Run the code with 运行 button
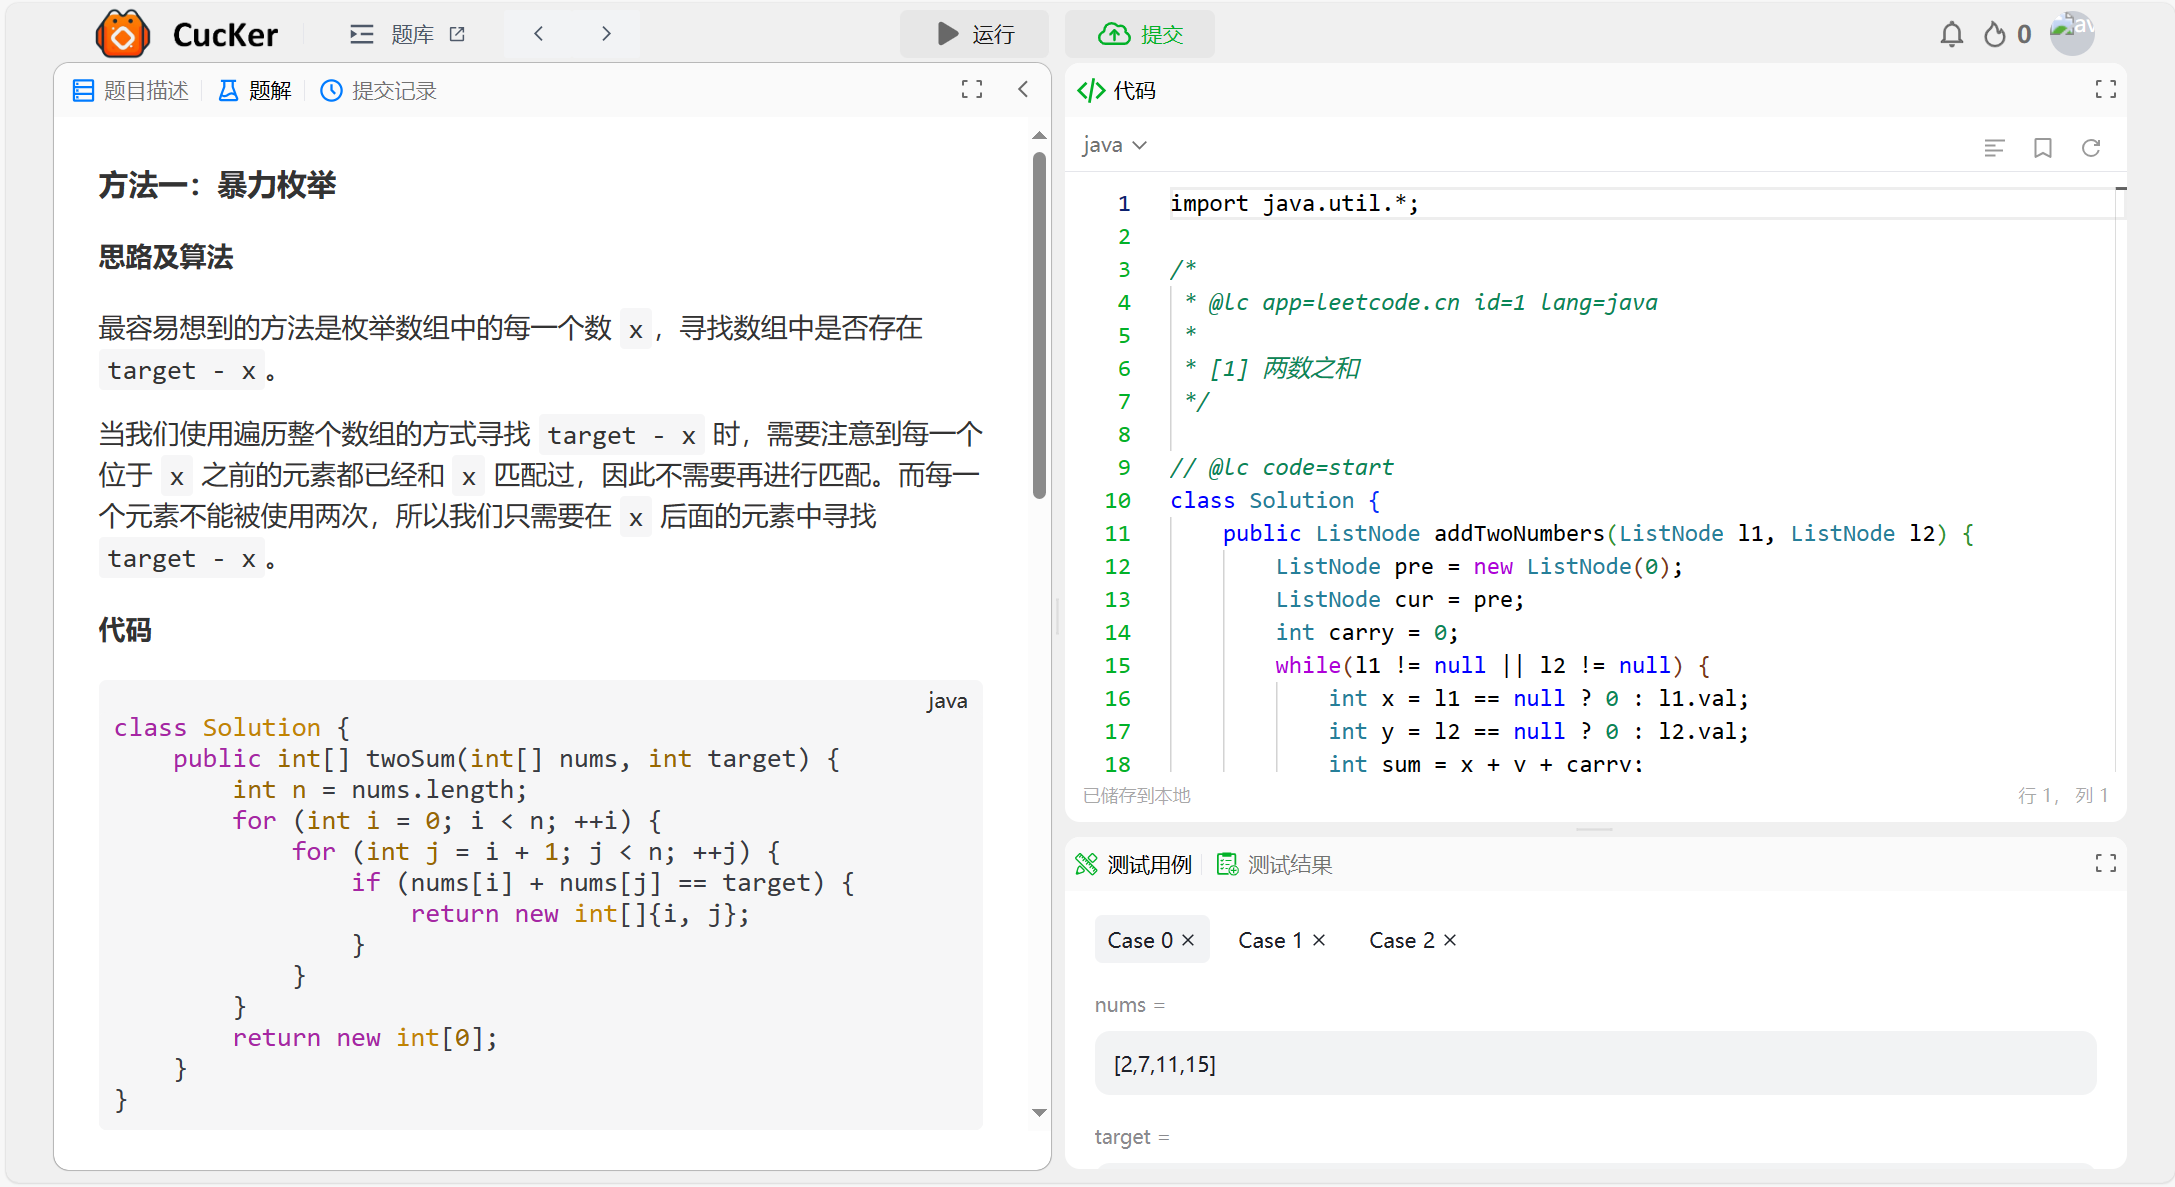This screenshot has height=1187, width=2175. point(974,34)
